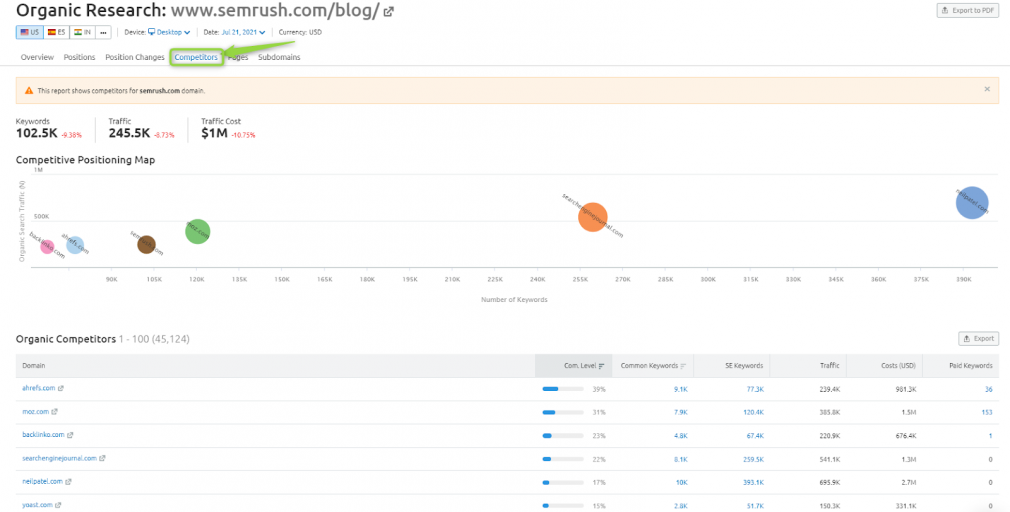Click the 102.5K Keywords metric

point(37,133)
